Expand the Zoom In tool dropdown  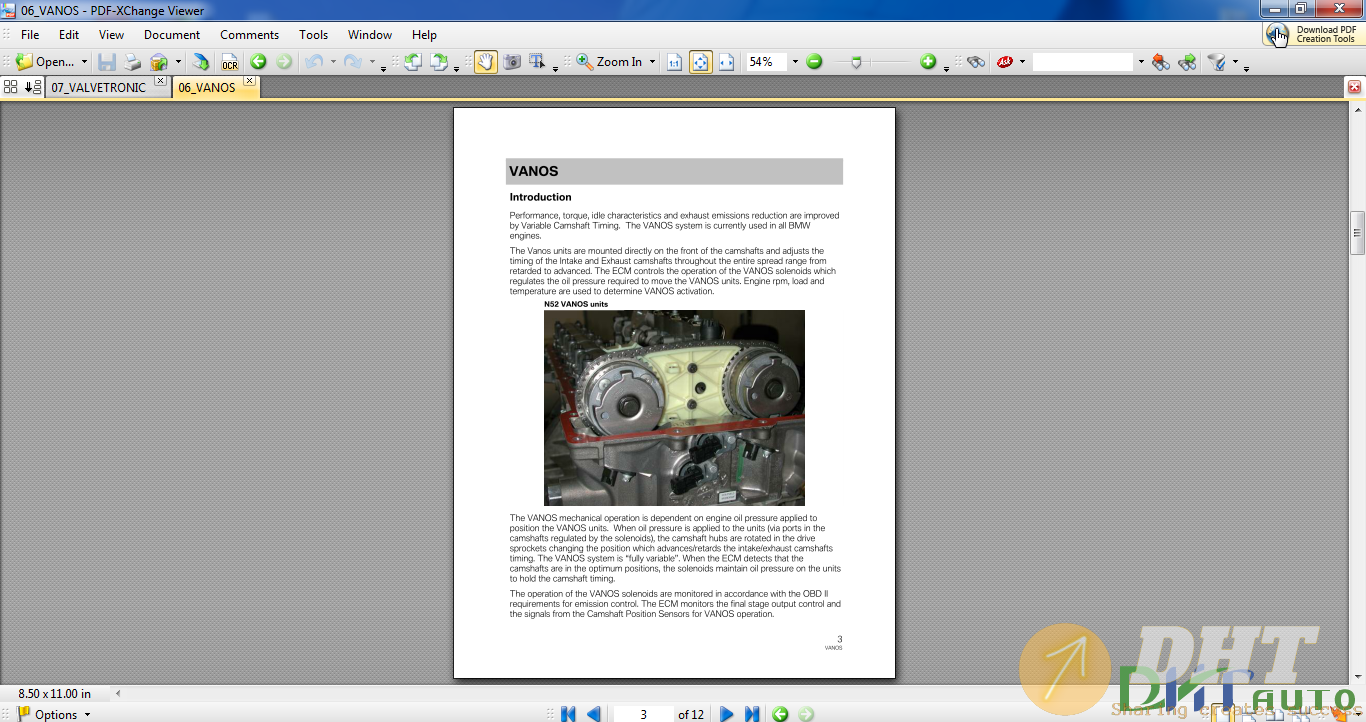(x=652, y=62)
